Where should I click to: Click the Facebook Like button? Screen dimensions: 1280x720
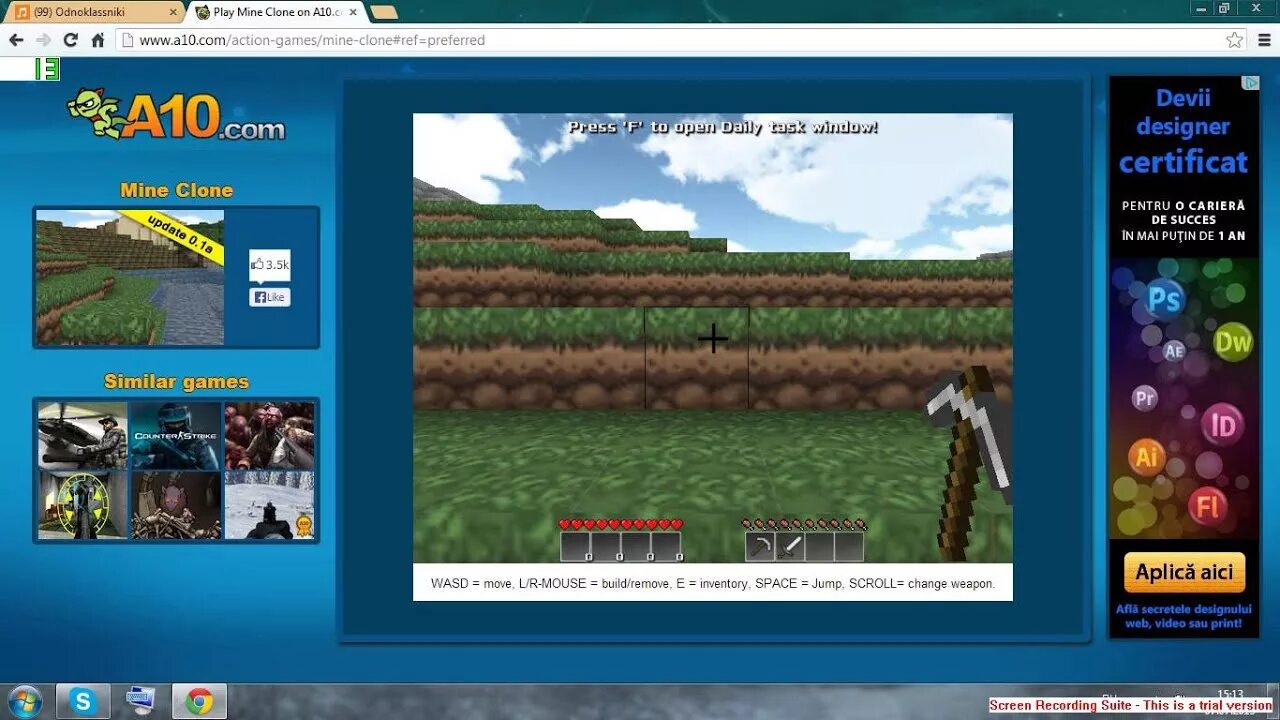pos(269,297)
